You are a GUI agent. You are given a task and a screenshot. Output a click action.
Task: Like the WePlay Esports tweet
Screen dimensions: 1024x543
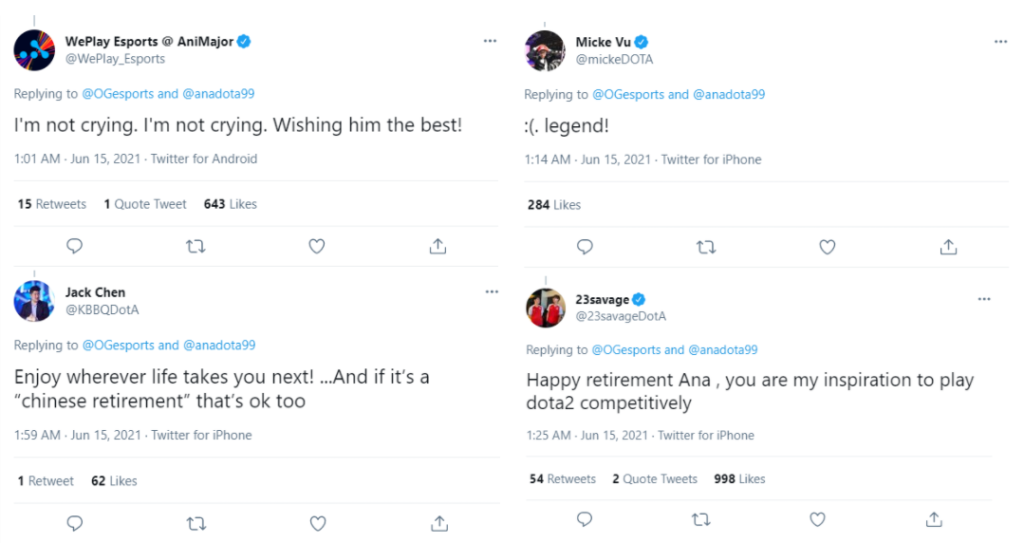tap(317, 246)
